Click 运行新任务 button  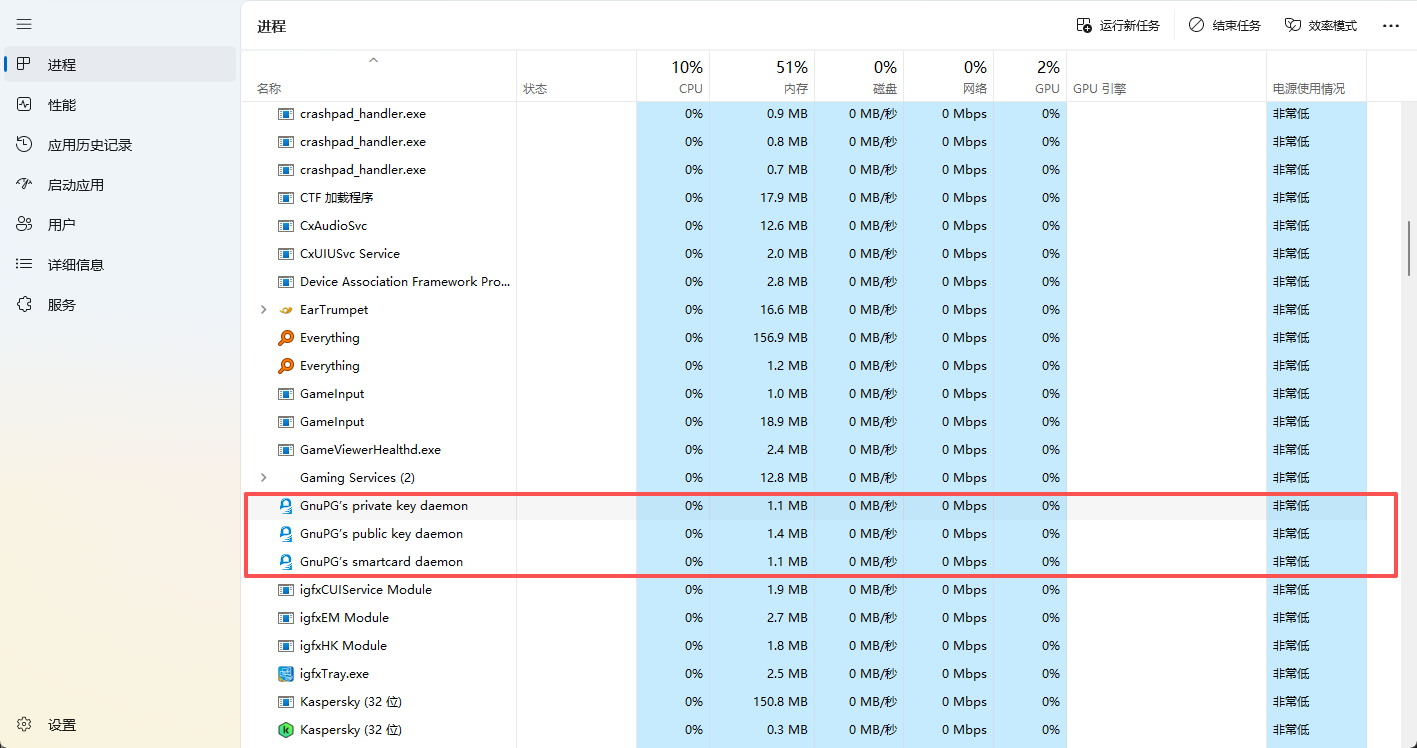point(1118,25)
